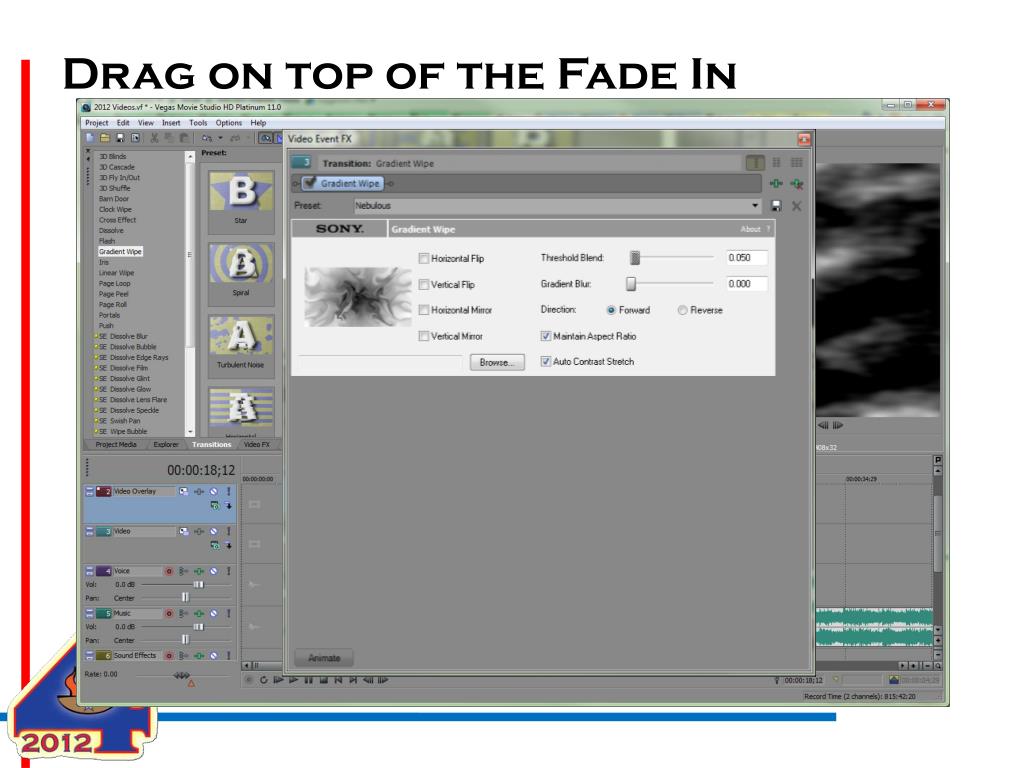Open the Insert menu

pyautogui.click(x=171, y=123)
